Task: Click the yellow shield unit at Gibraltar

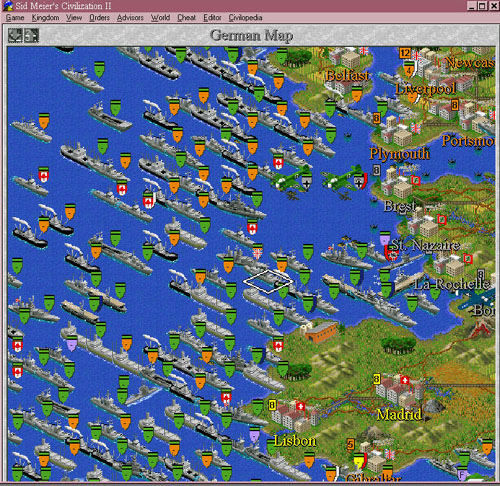Action: pyautogui.click(x=359, y=462)
